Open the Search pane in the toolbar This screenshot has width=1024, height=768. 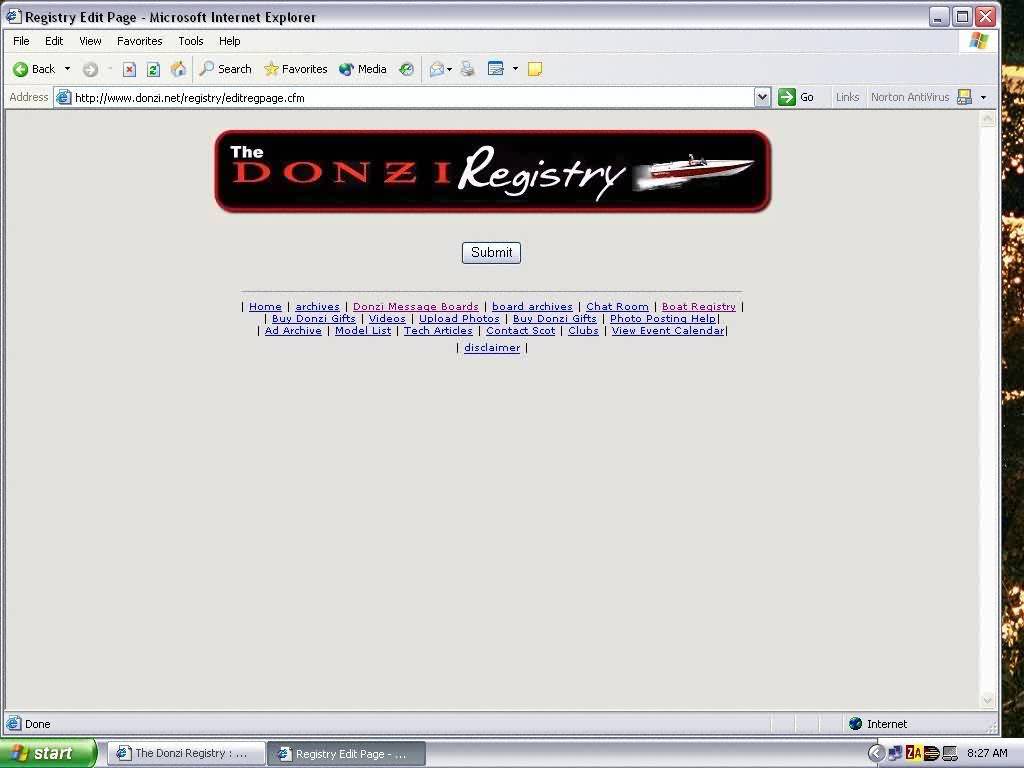click(x=225, y=69)
